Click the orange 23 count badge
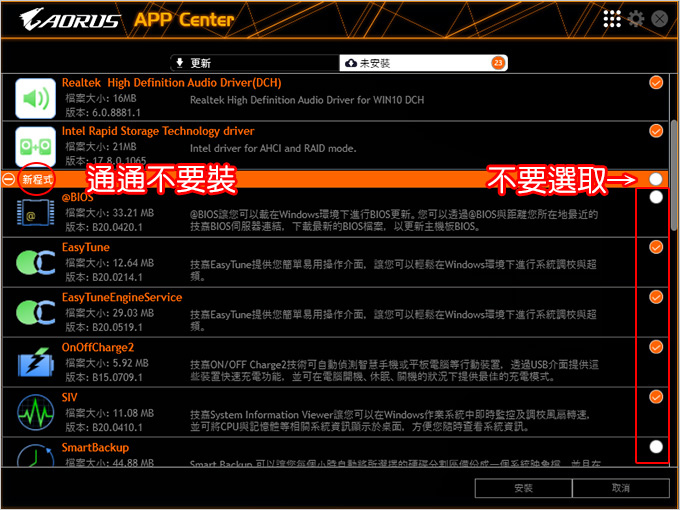Screen dimensions: 680x510 coord(498,63)
